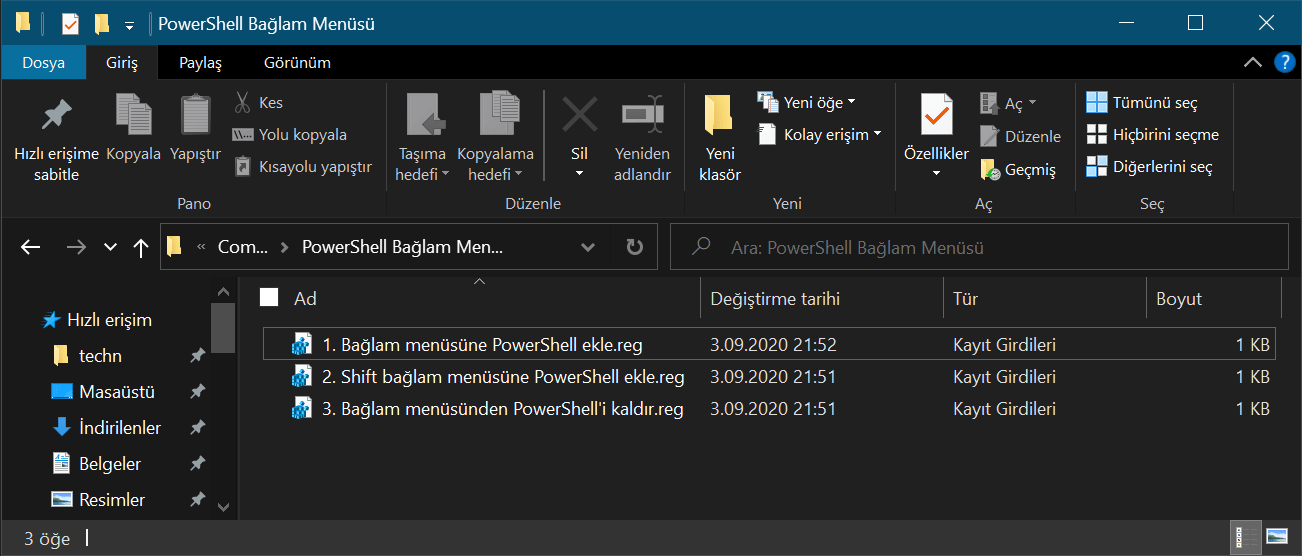The width and height of the screenshot is (1302, 556).
Task: Click Com... breadcrumb segment
Action: point(243,247)
